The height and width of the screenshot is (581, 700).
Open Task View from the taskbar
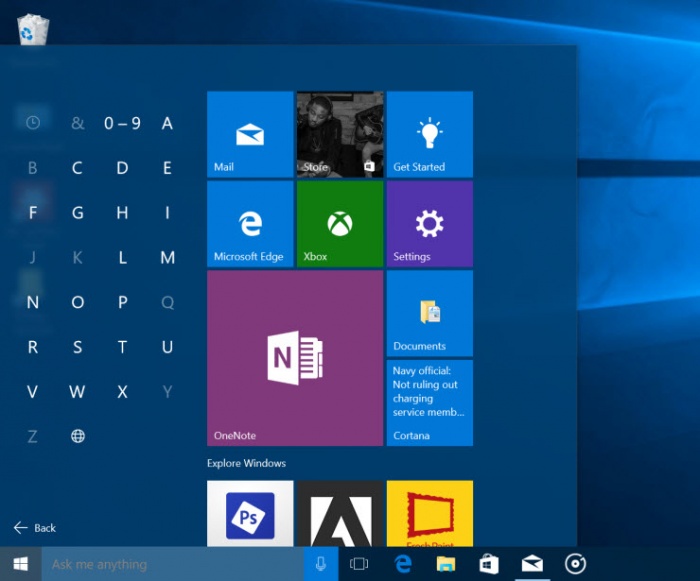click(359, 564)
